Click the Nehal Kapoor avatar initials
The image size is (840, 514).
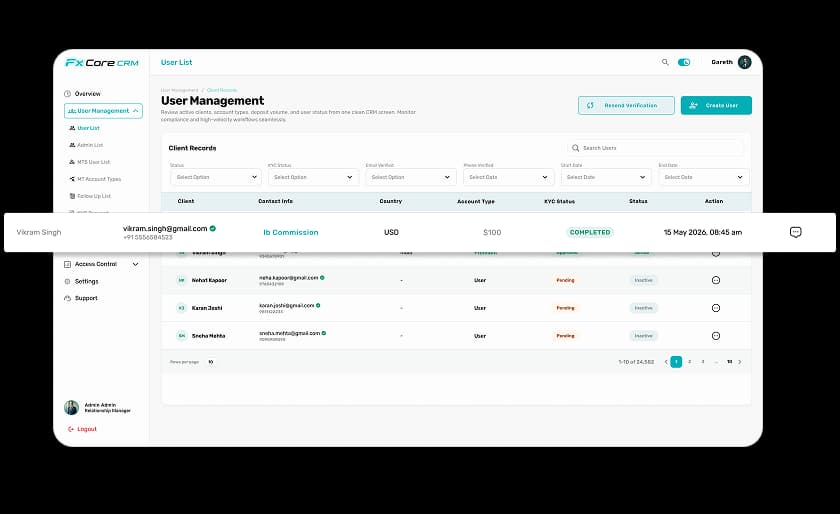(182, 280)
